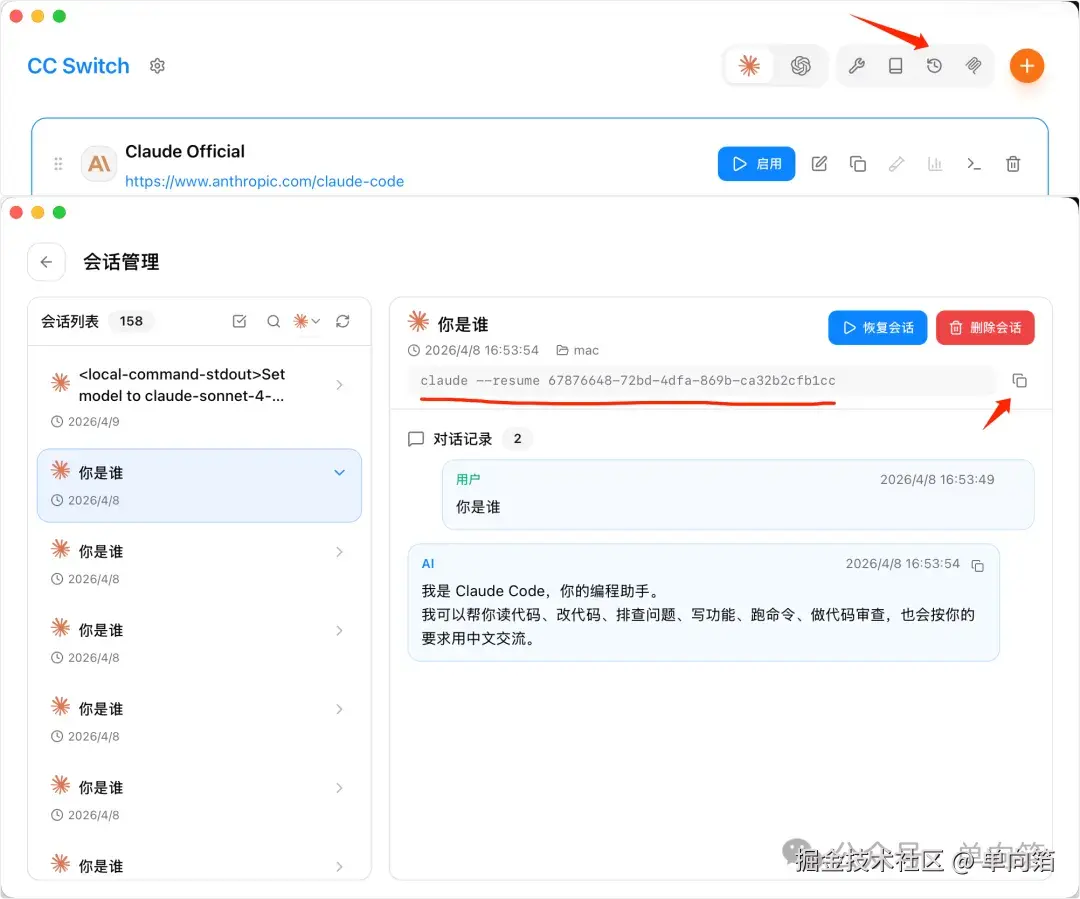The image size is (1080, 899).
Task: Duplicate Claude Official provider
Action: (858, 164)
